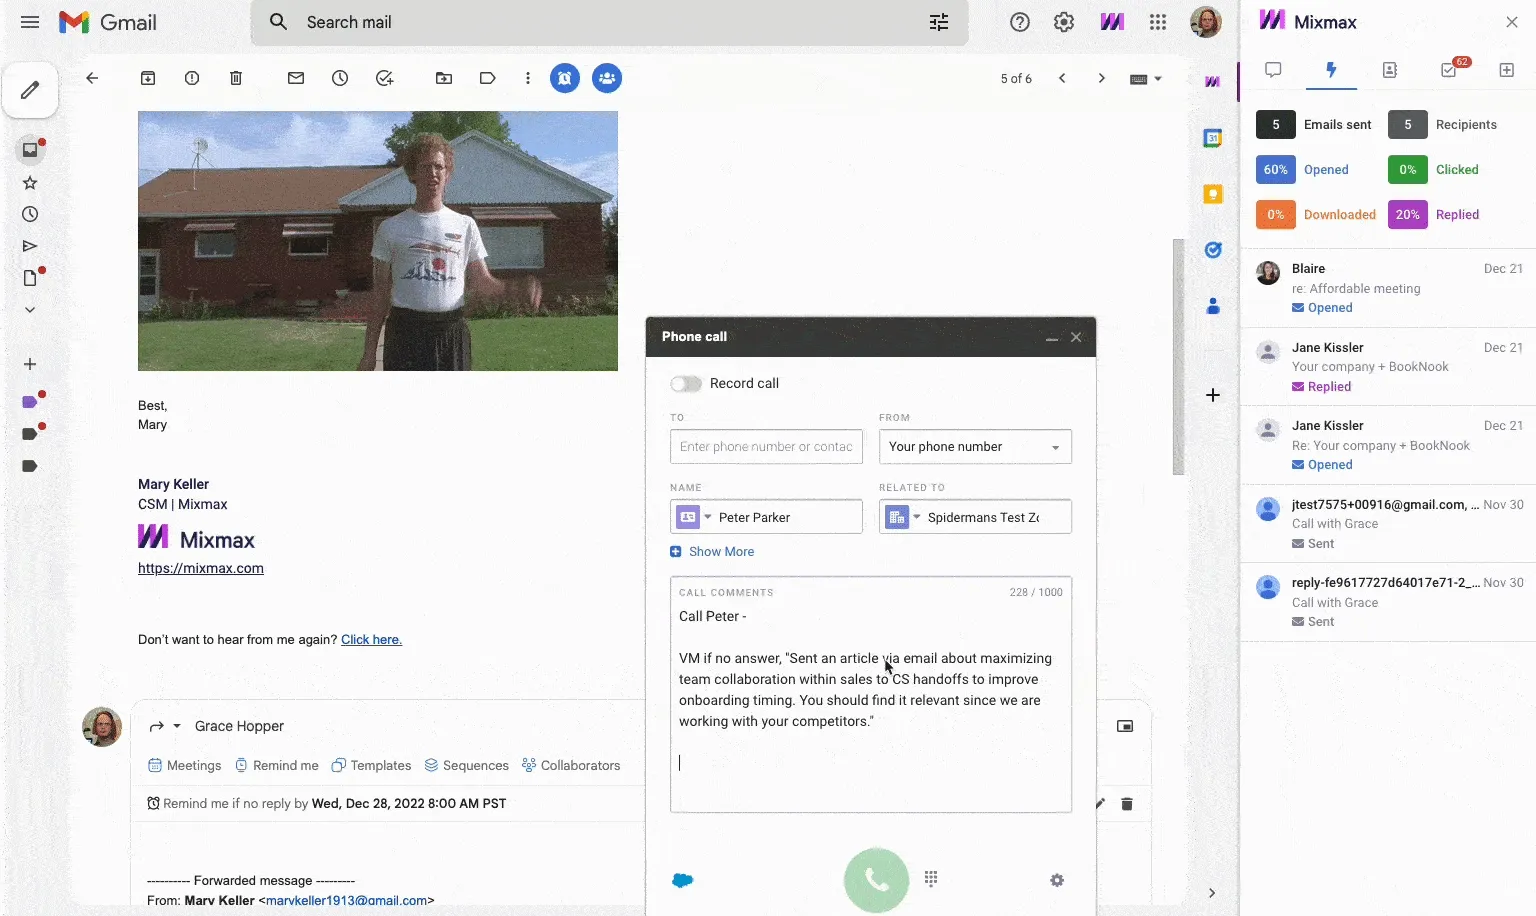The width and height of the screenshot is (1536, 916).
Task: Delete the email with trash icon
Action: 236,78
